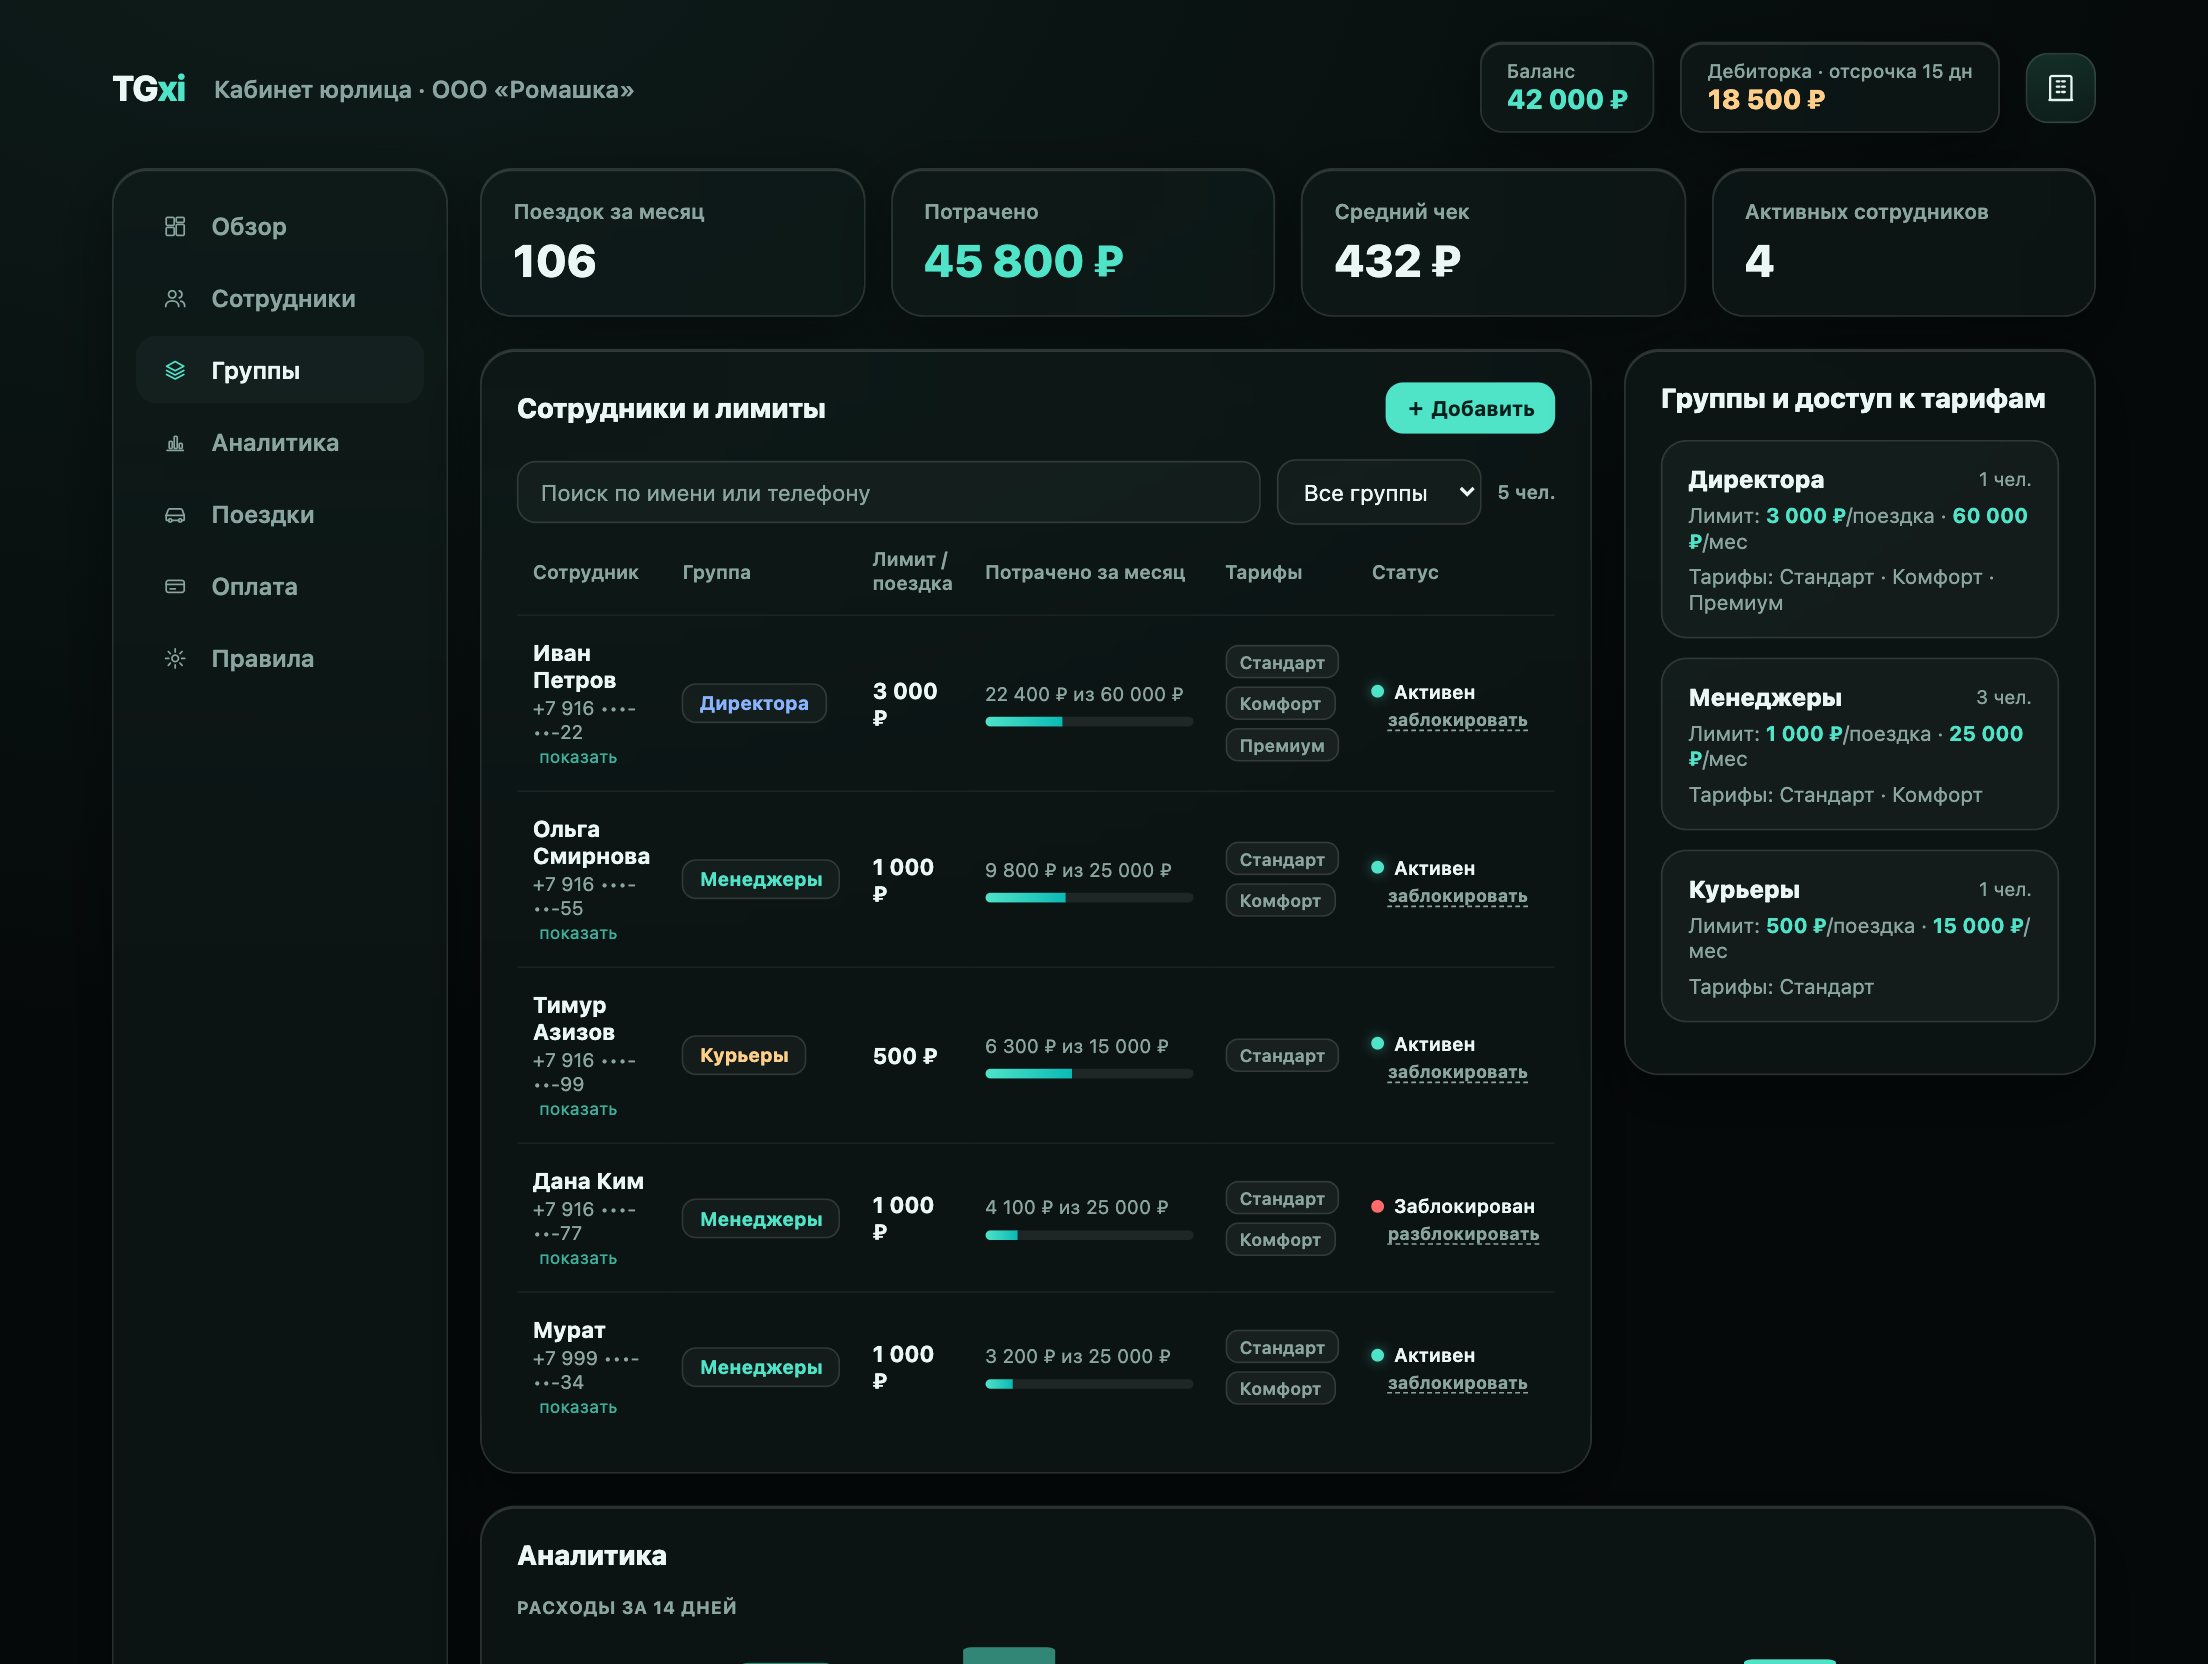Screen dimensions: 2208x1664
Task: Show Тимур Азизов's phone number
Action: click(578, 1109)
